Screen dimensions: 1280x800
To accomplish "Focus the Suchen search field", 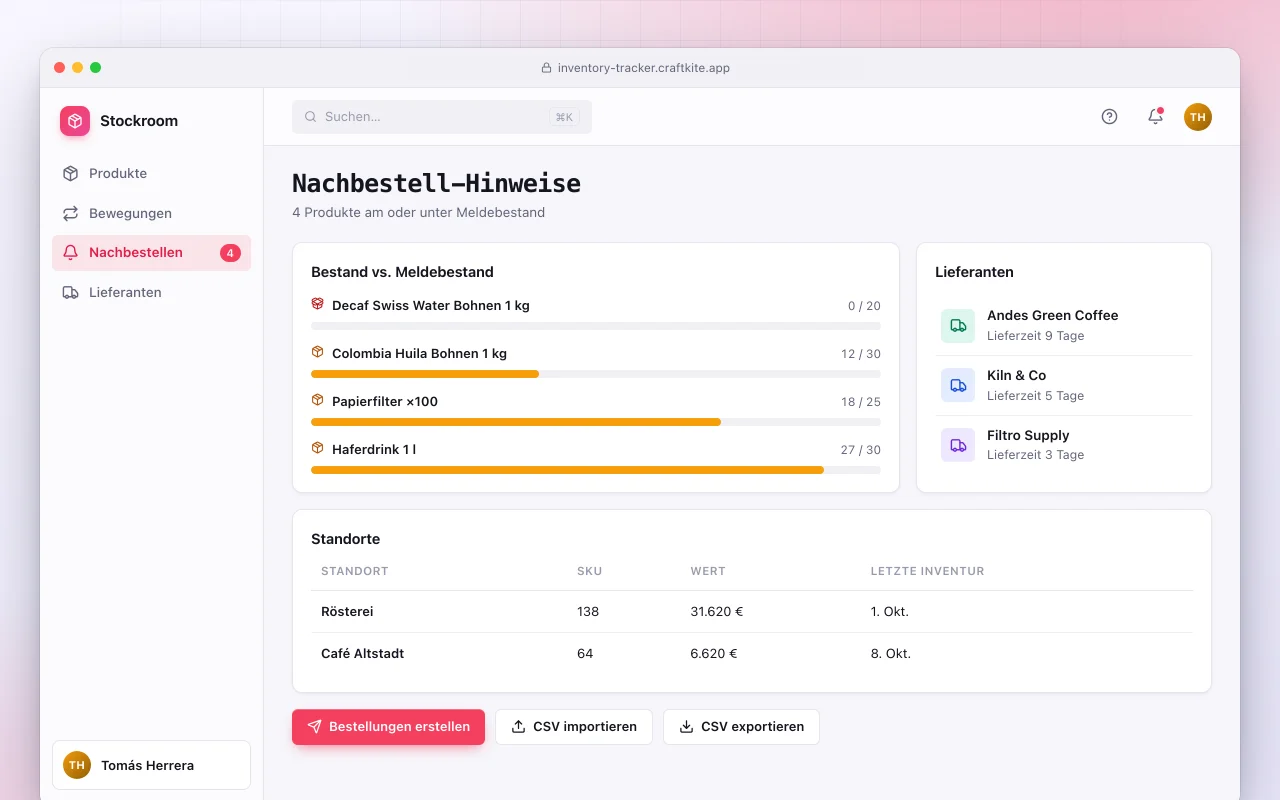I will pyautogui.click(x=442, y=117).
